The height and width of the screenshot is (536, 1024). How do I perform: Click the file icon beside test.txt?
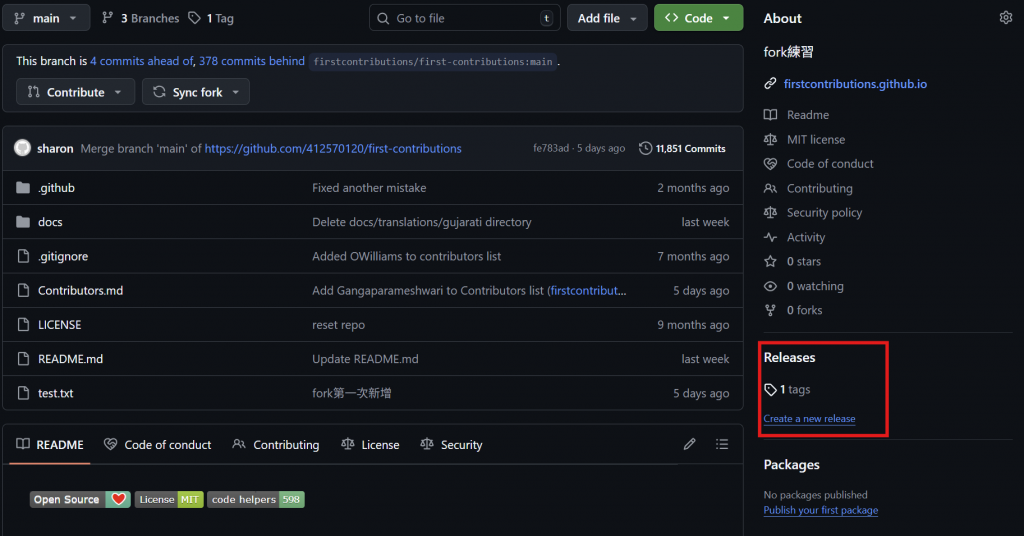[23, 393]
